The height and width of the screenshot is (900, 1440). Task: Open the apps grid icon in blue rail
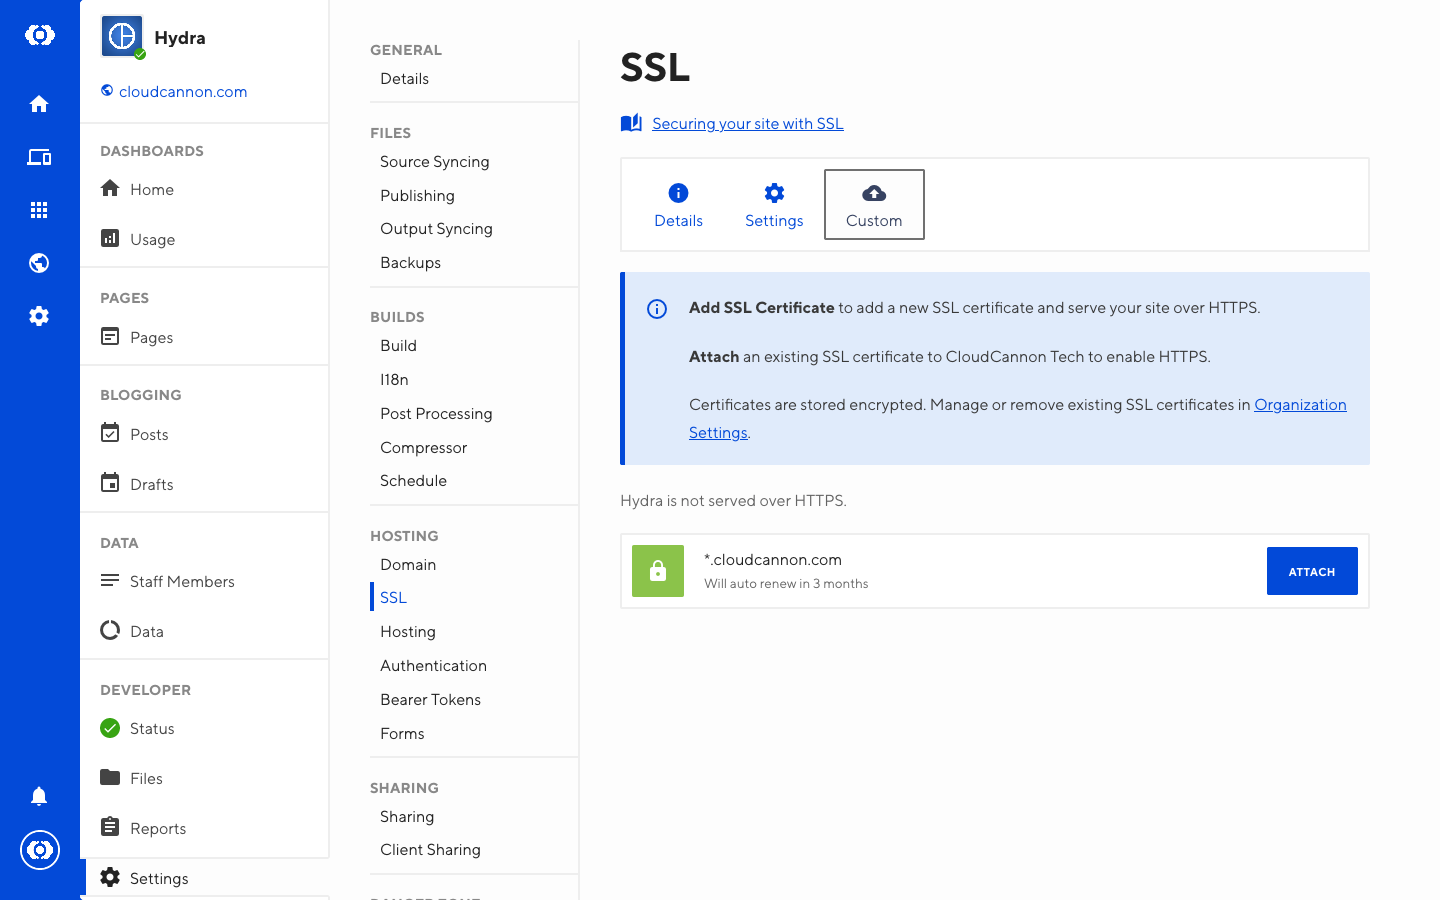coord(39,210)
